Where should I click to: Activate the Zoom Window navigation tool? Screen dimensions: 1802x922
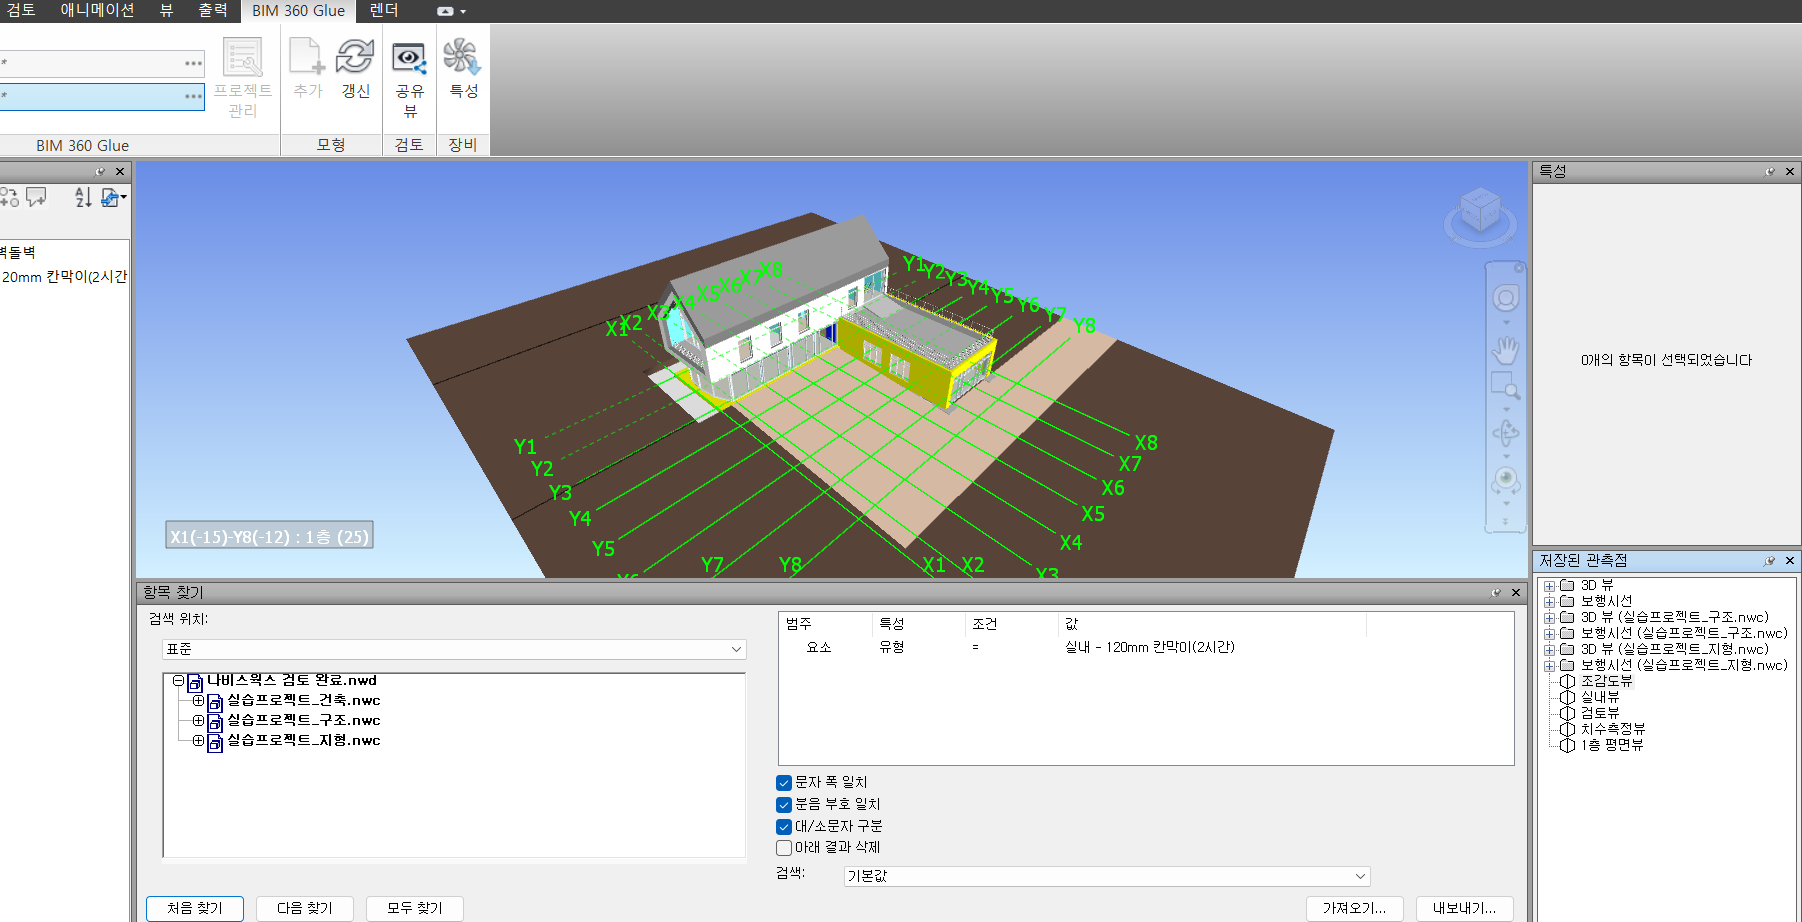1505,386
